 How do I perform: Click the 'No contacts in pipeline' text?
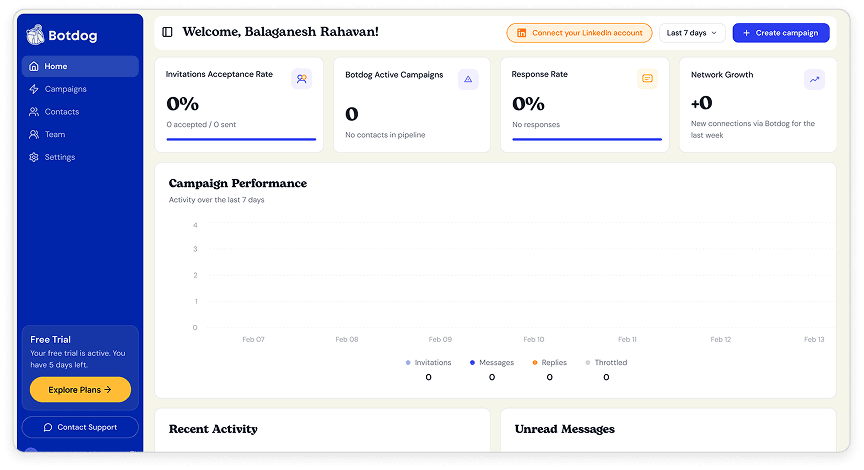pos(385,134)
